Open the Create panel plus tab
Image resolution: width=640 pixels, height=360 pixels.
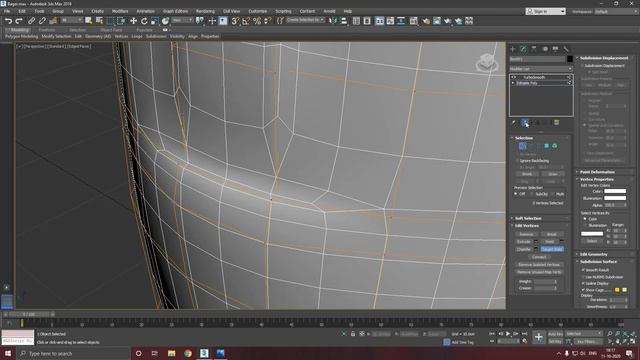[513, 49]
